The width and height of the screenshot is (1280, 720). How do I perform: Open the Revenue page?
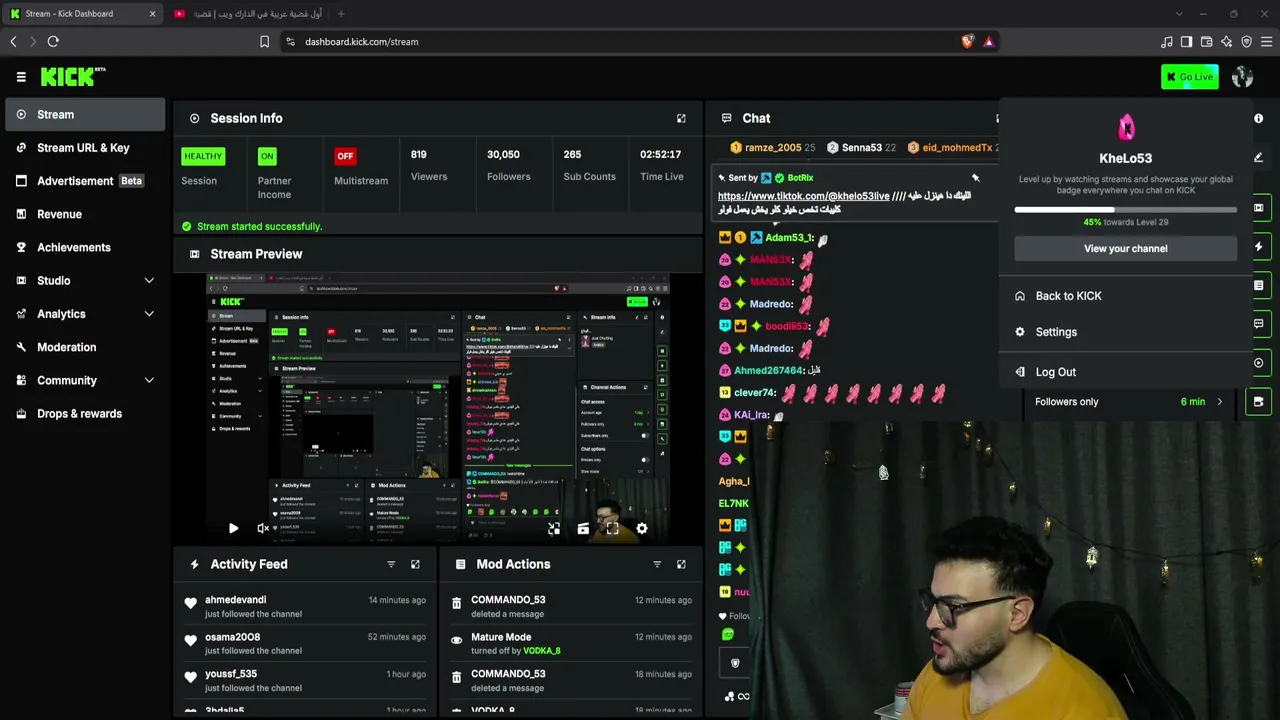coord(85,214)
